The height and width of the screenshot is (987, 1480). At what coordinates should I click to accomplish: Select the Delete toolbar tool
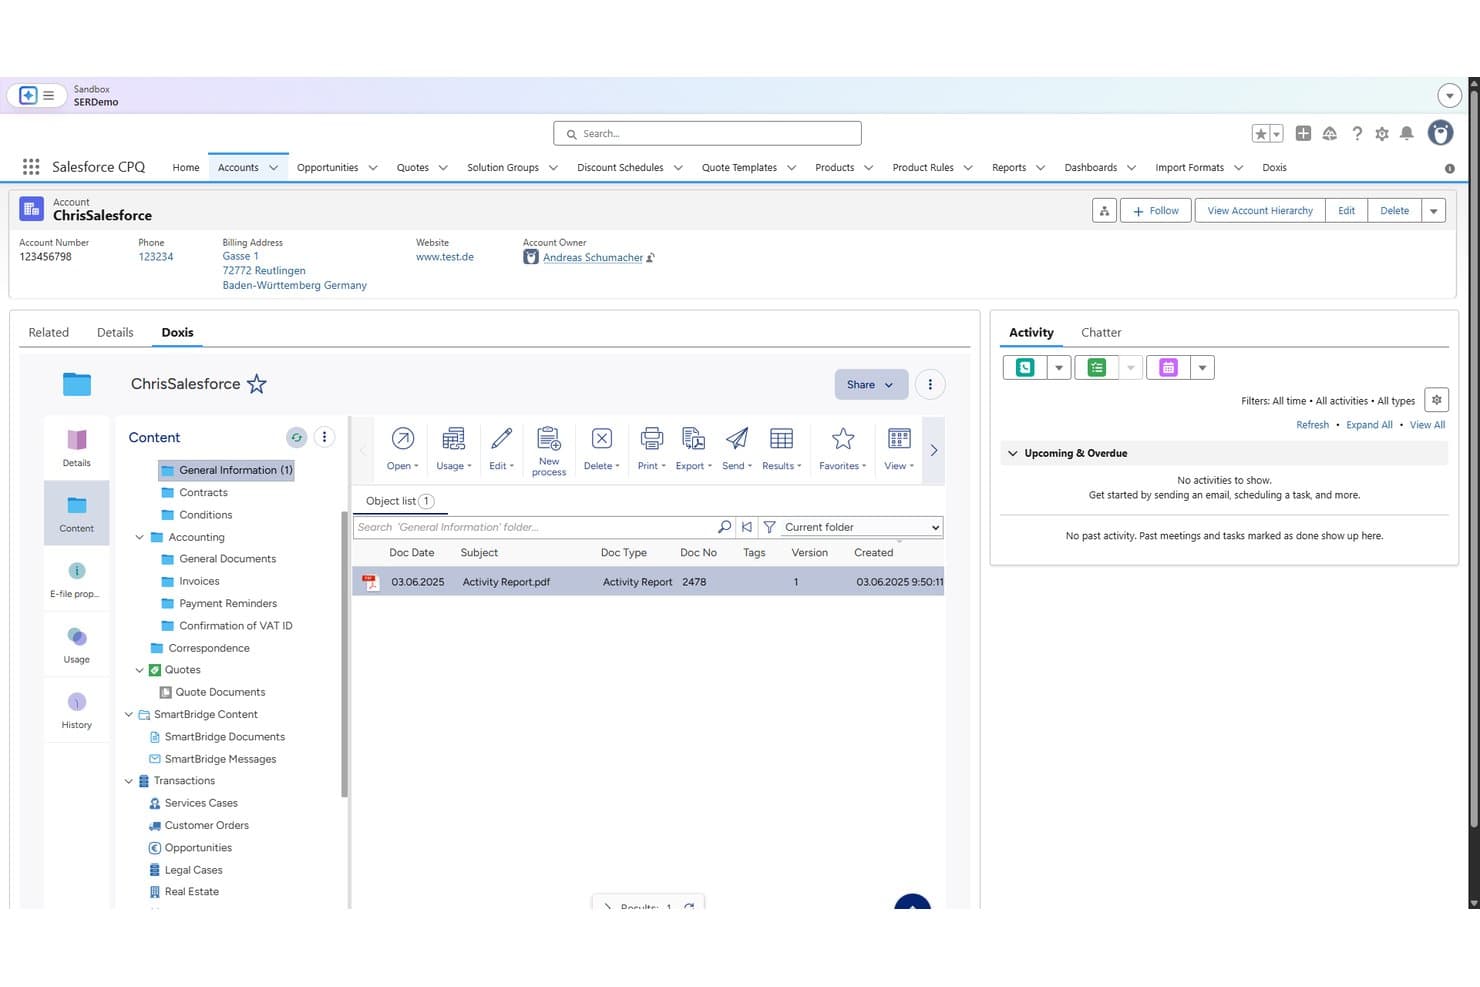click(601, 448)
